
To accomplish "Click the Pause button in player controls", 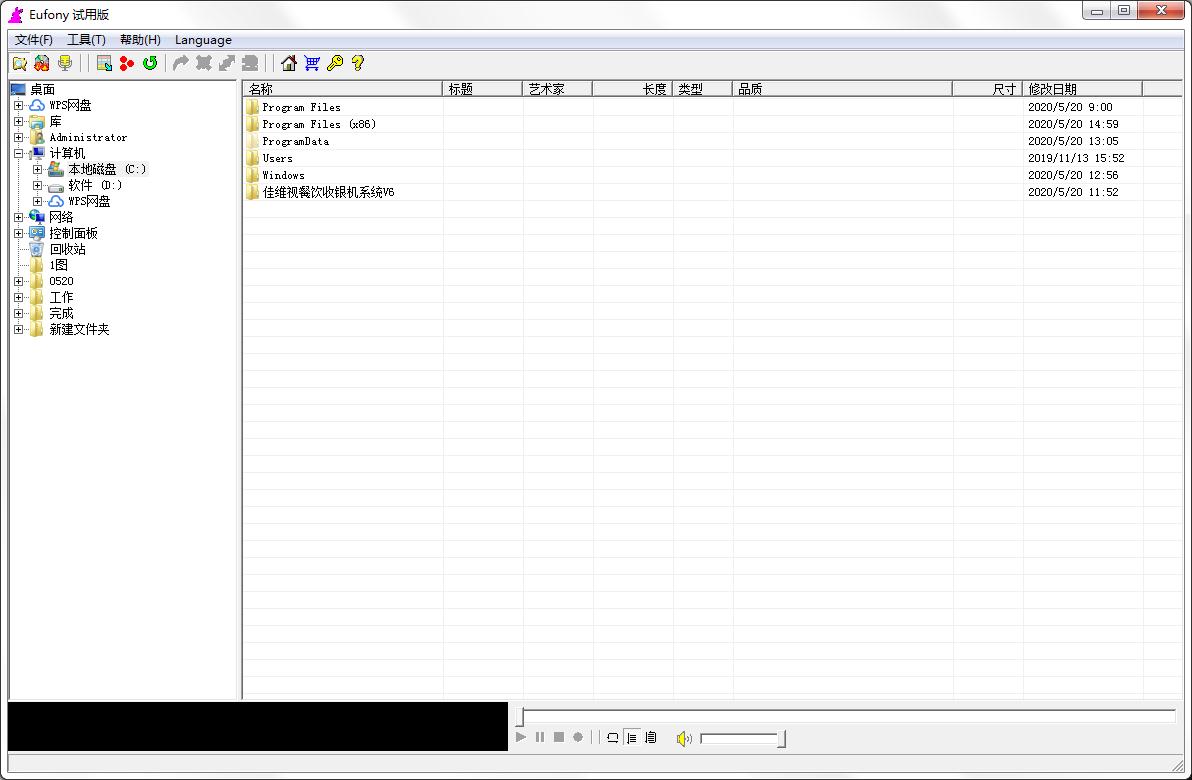I will (540, 737).
